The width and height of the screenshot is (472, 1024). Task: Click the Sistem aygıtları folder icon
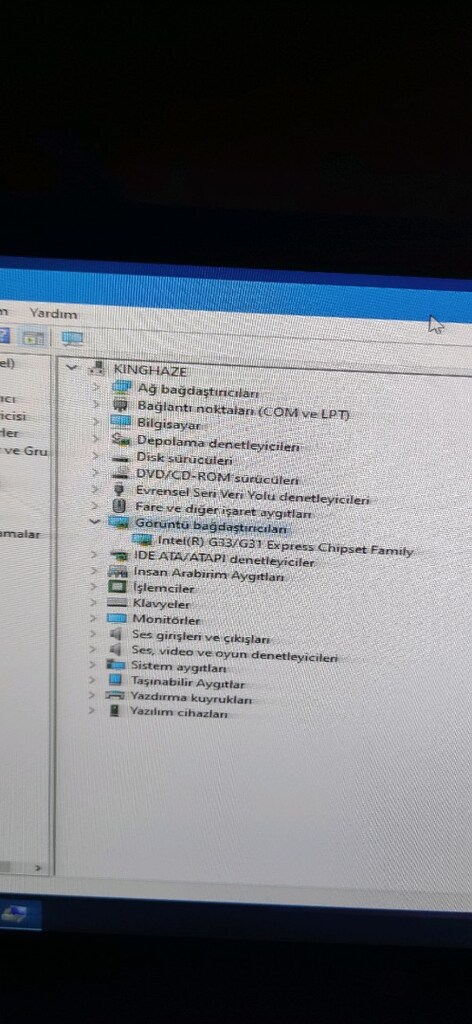116,665
